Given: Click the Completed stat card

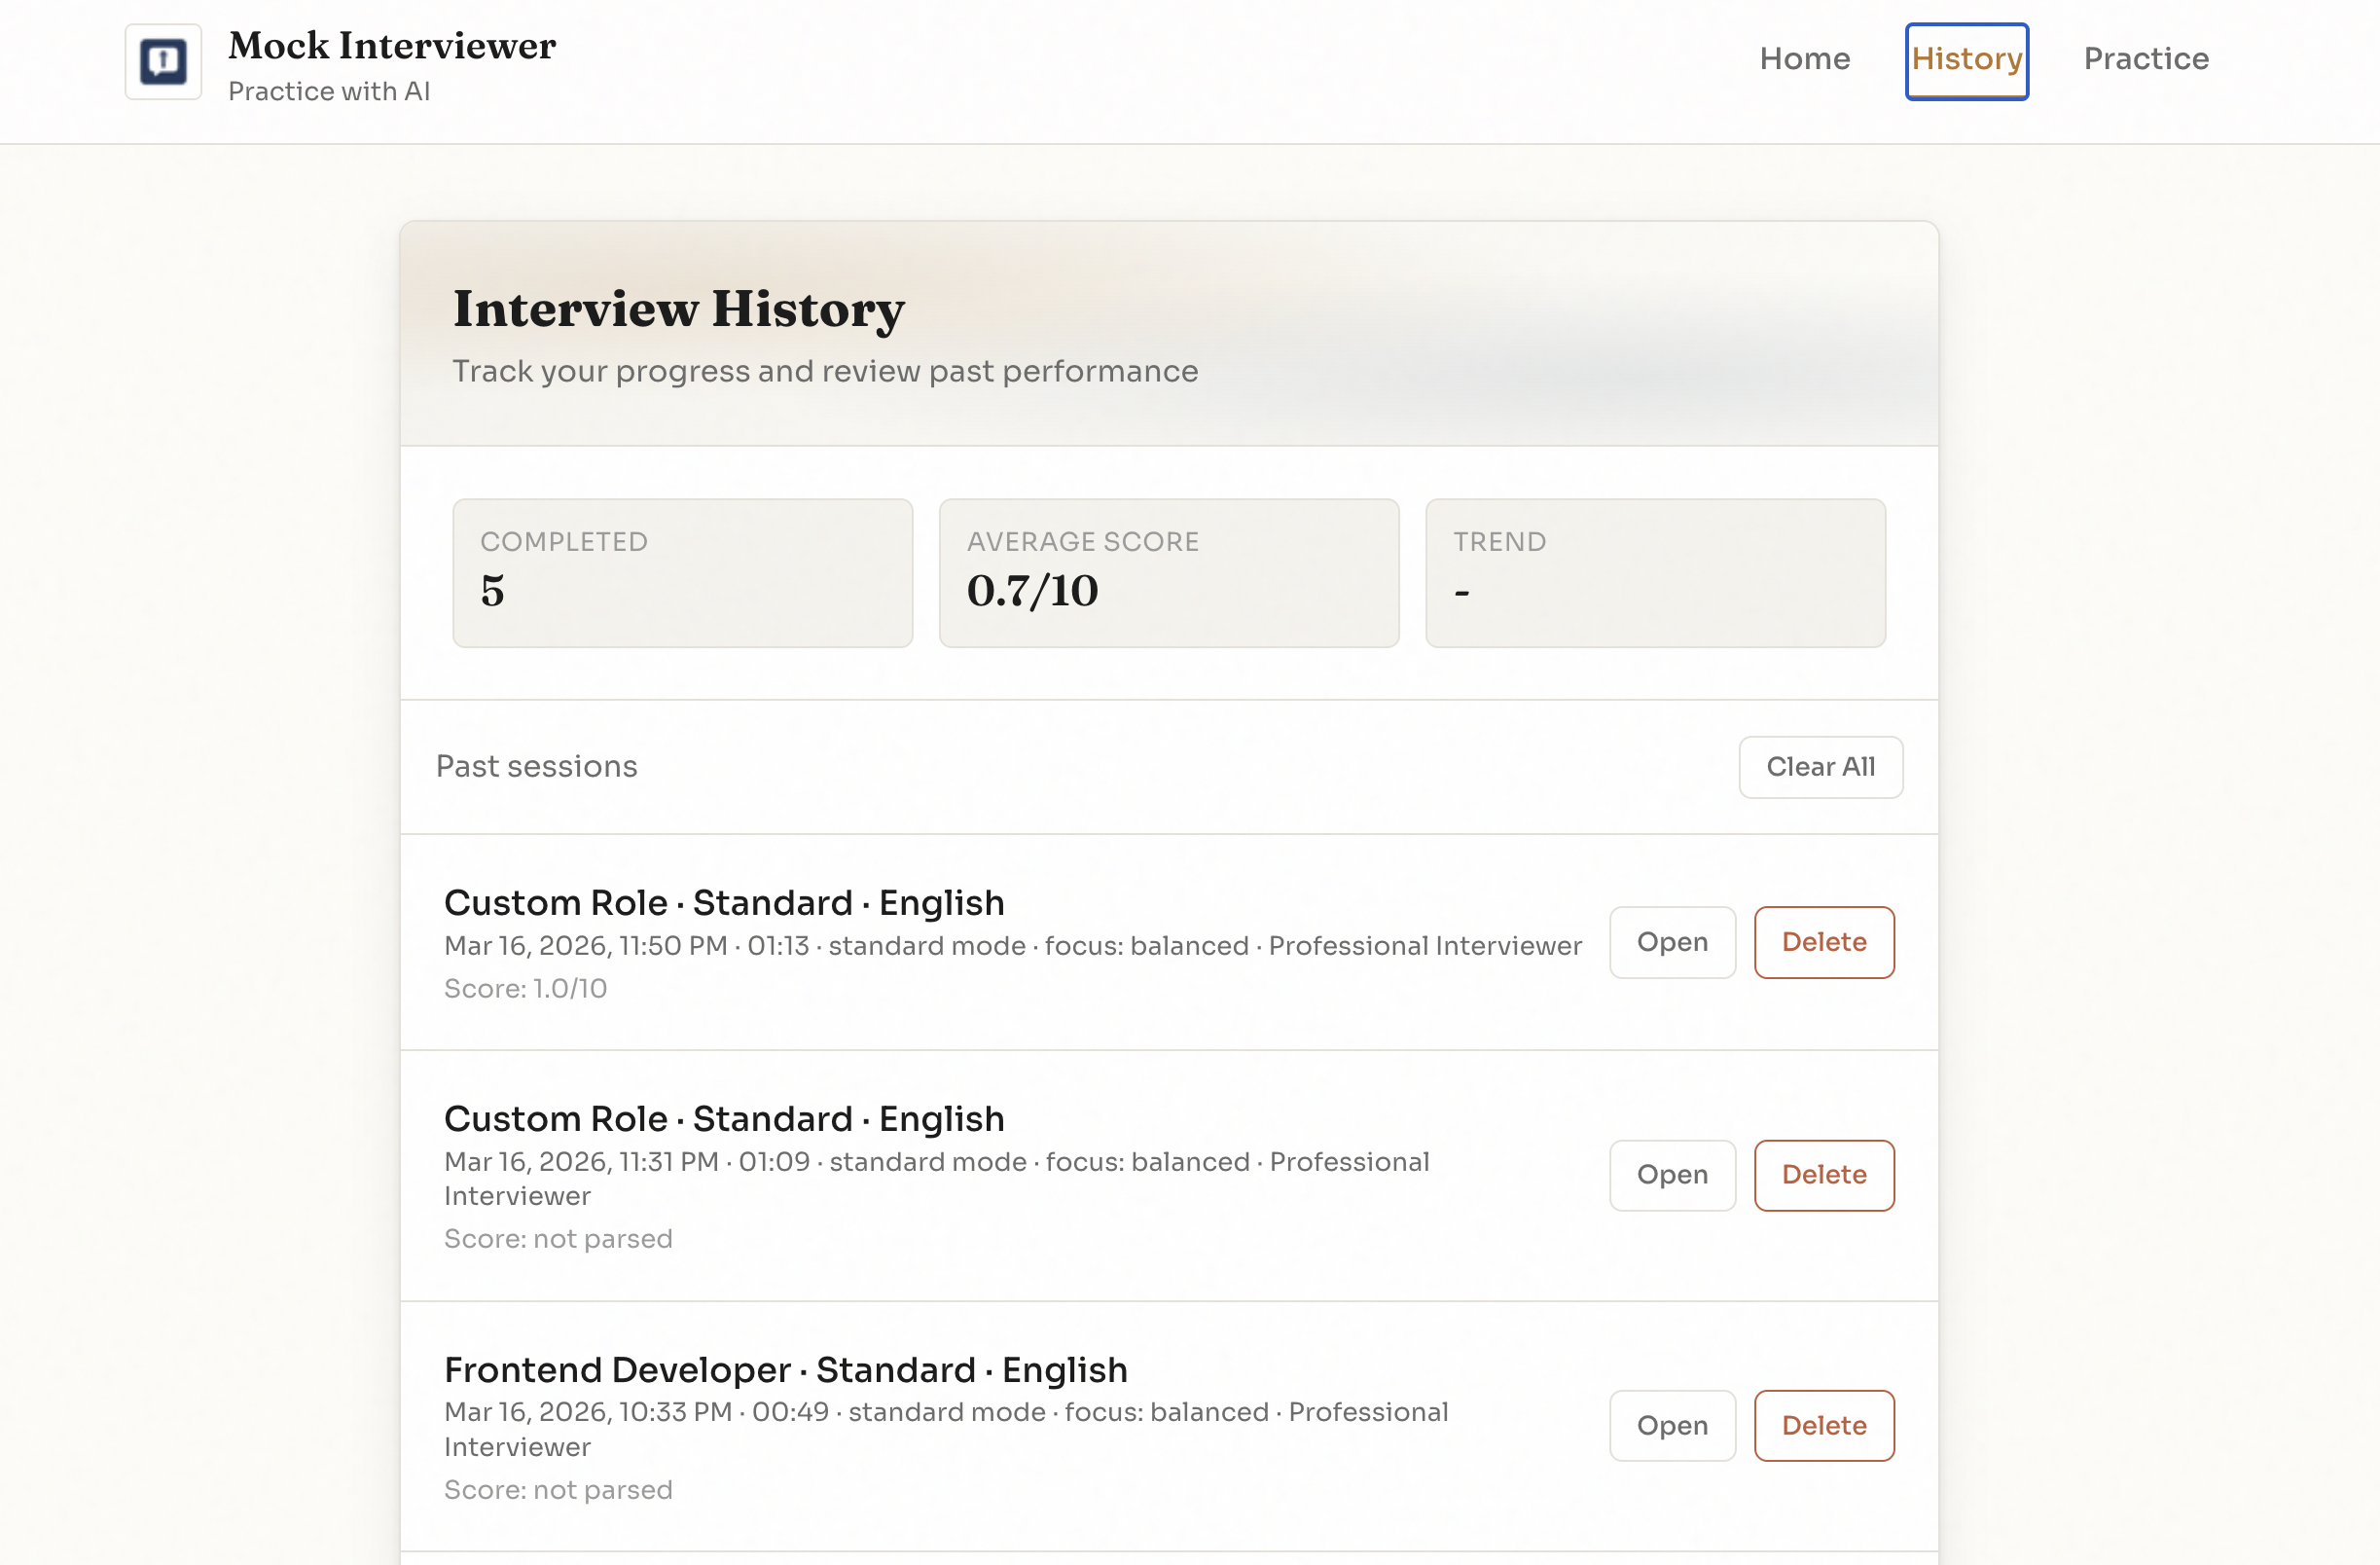Looking at the screenshot, I should [x=682, y=573].
